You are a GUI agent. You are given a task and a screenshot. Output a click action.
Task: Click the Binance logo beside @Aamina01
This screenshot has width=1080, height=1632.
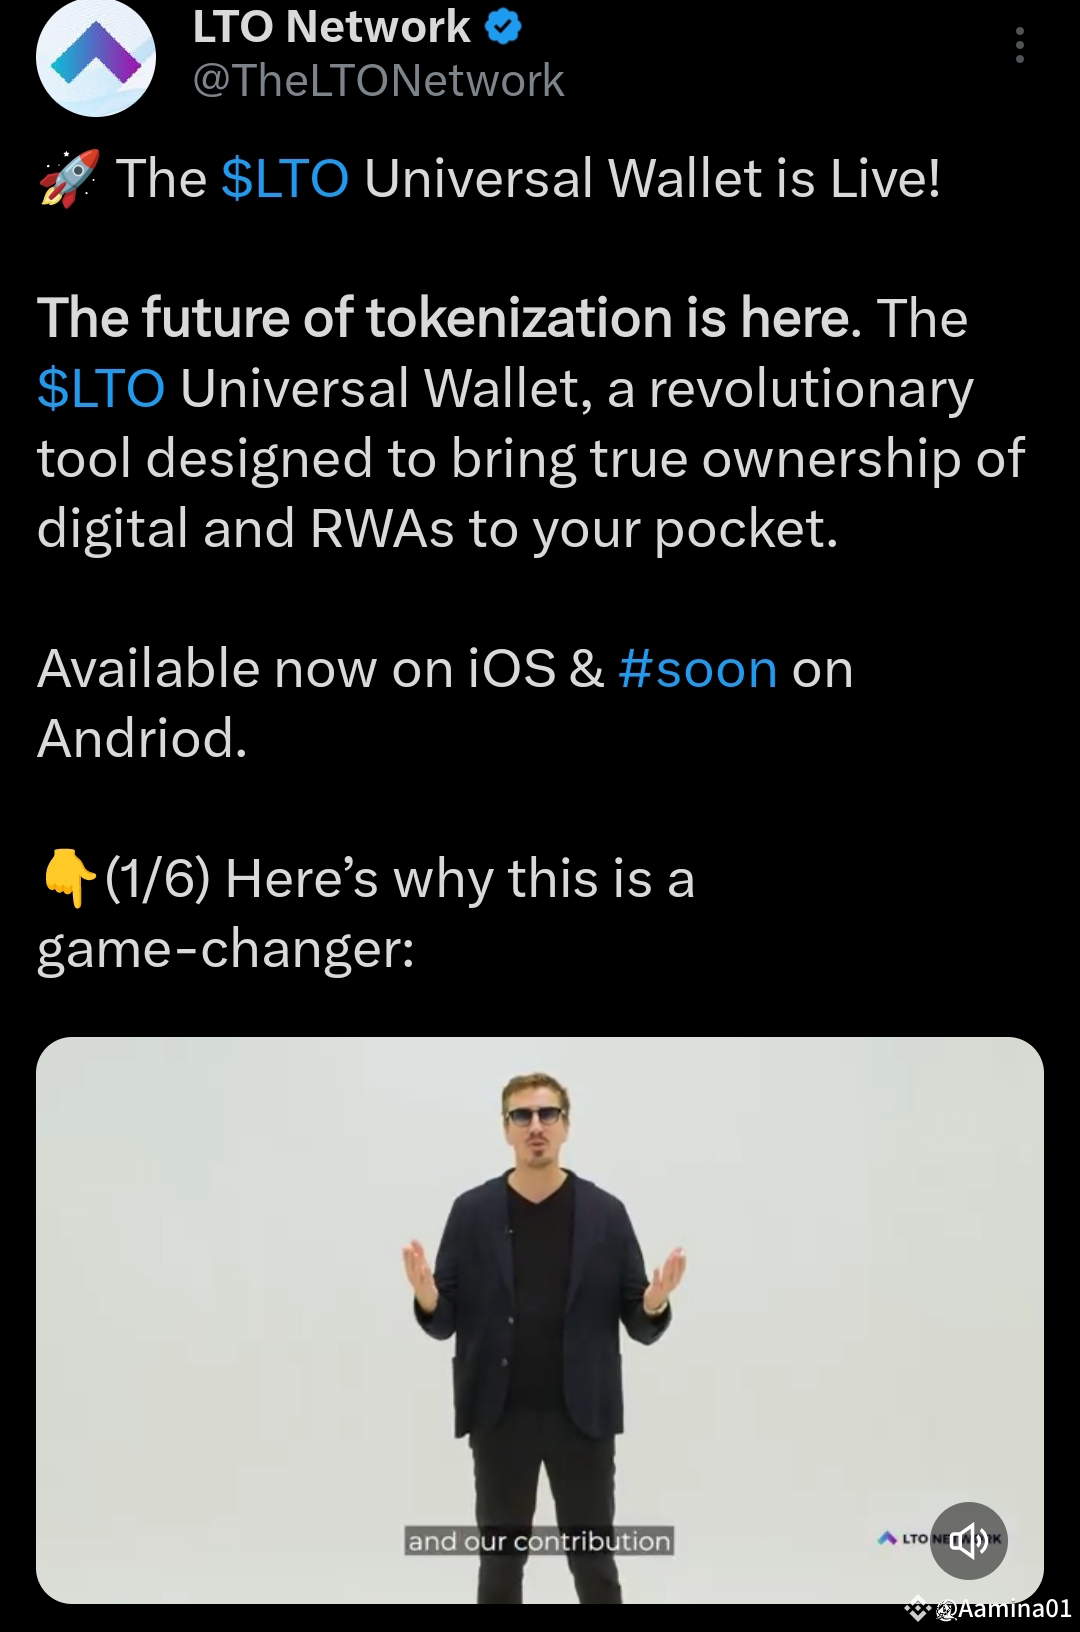pos(918,1609)
